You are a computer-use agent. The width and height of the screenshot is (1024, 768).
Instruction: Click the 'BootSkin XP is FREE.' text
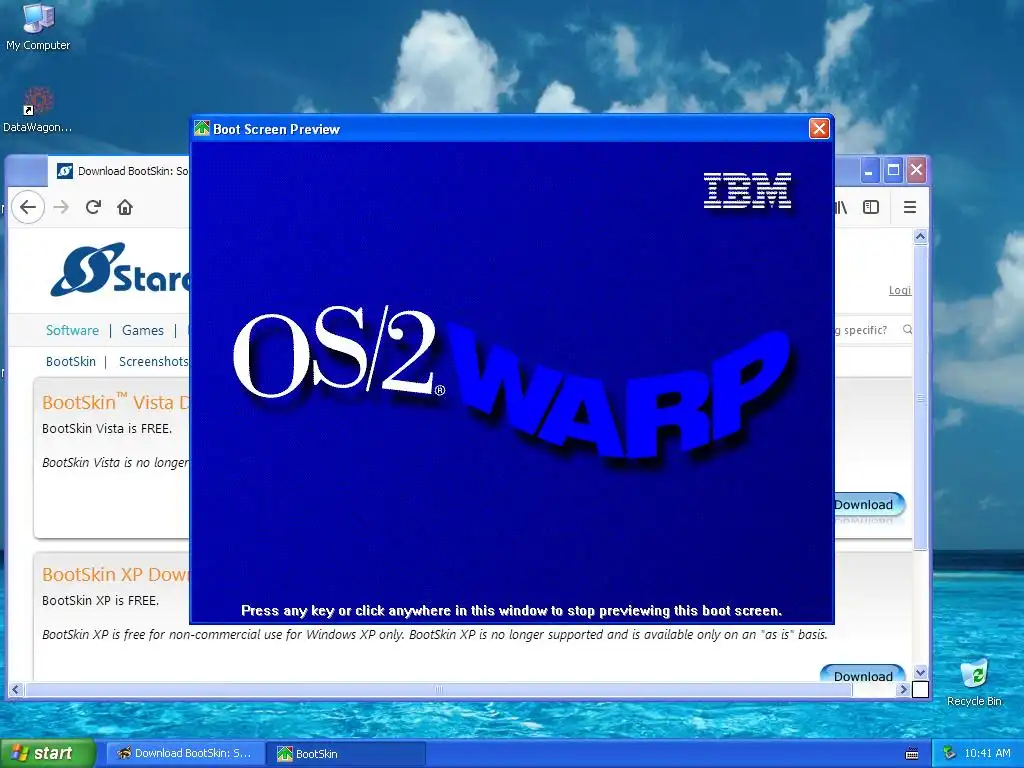(101, 601)
